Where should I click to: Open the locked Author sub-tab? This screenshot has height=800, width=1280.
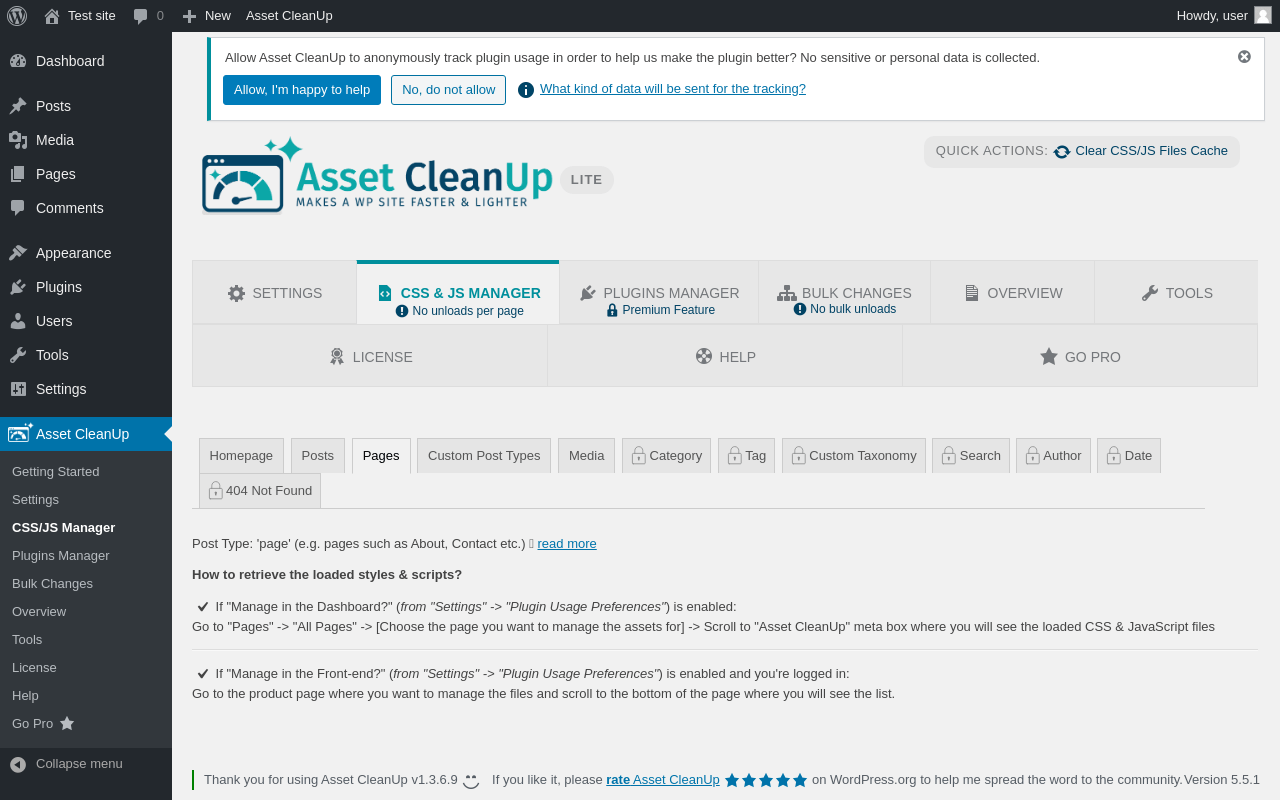(1053, 456)
